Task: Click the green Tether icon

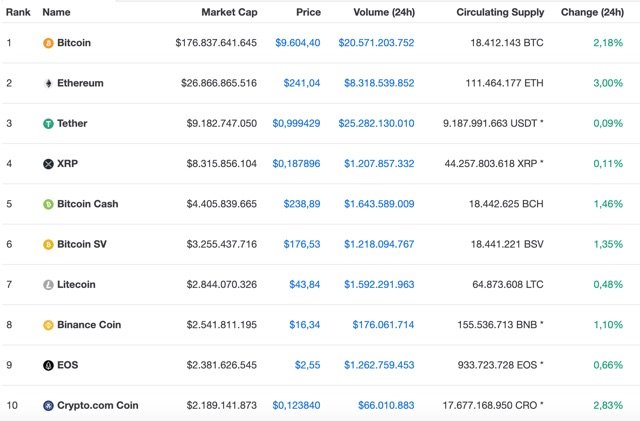Action: point(48,124)
